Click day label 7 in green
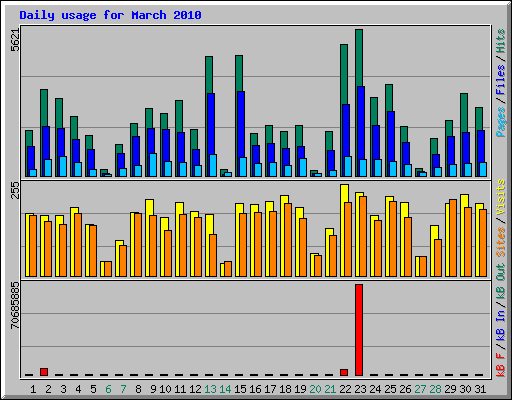 [x=123, y=389]
